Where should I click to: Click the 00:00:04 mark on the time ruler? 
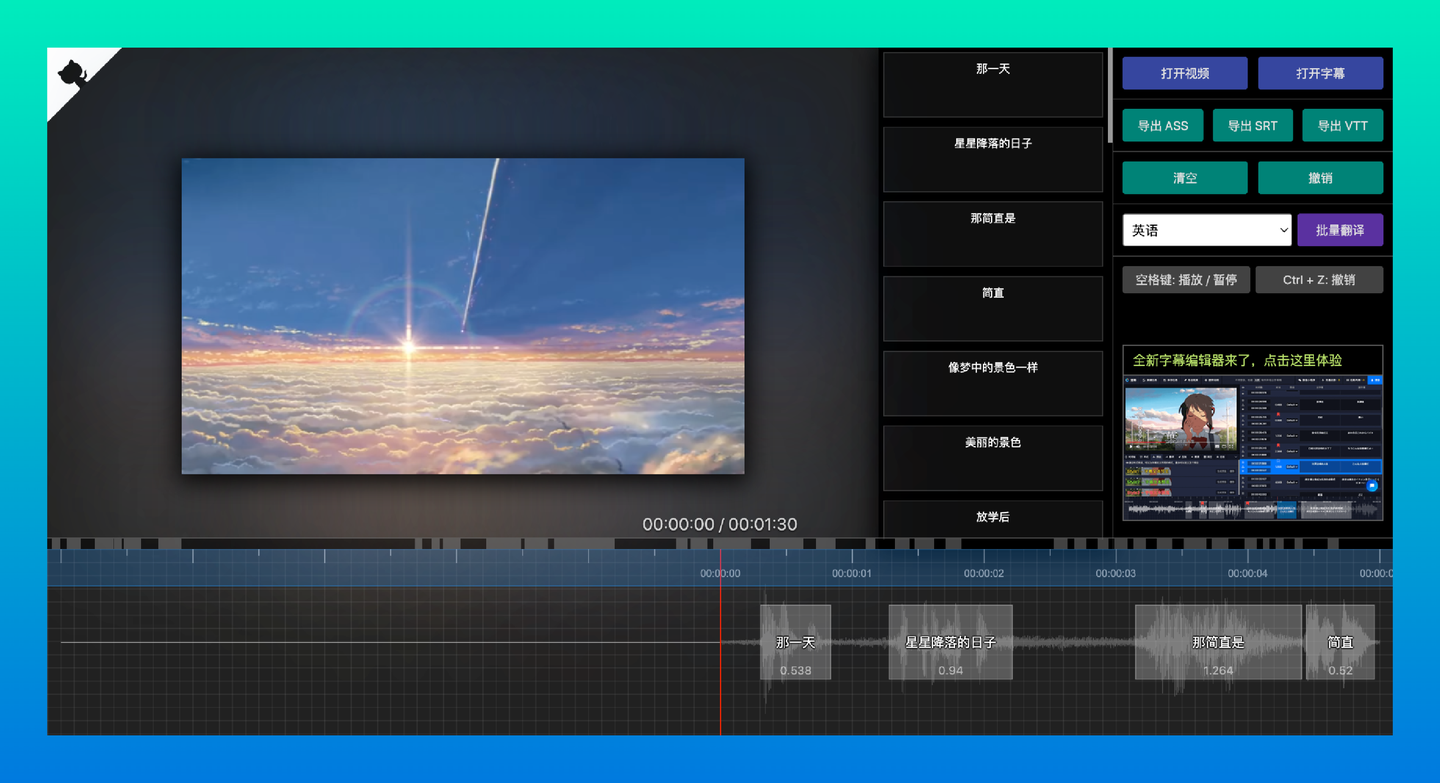click(x=1248, y=573)
